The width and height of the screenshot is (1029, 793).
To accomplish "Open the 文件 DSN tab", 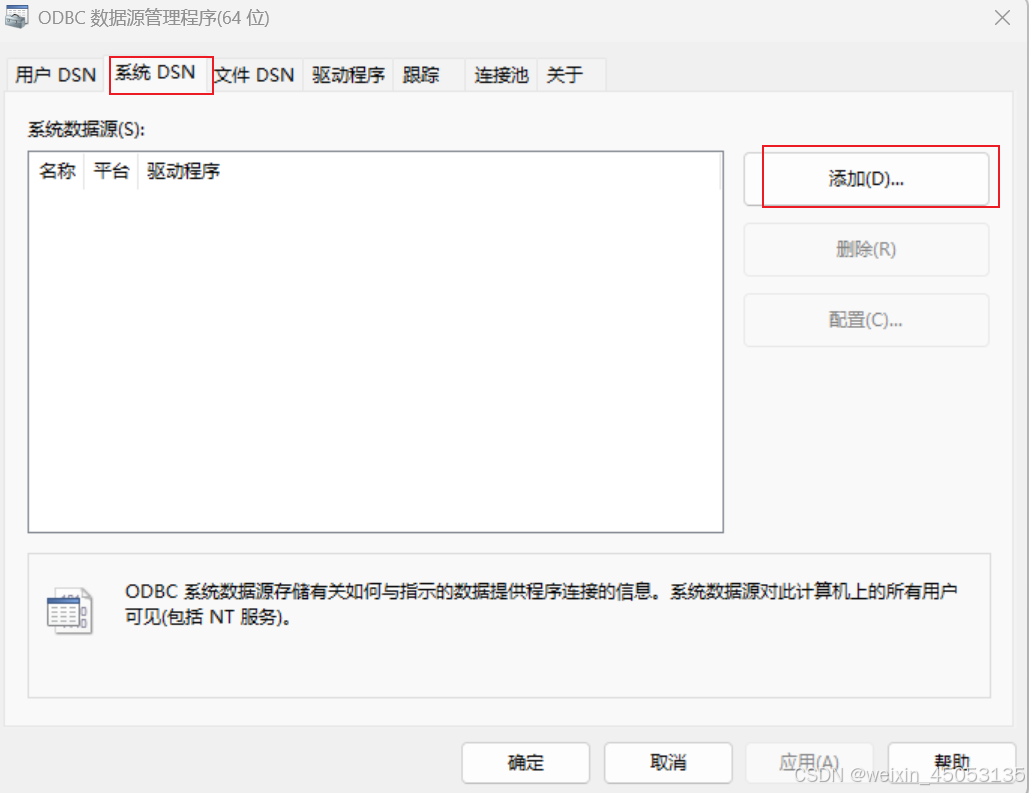I will [255, 75].
